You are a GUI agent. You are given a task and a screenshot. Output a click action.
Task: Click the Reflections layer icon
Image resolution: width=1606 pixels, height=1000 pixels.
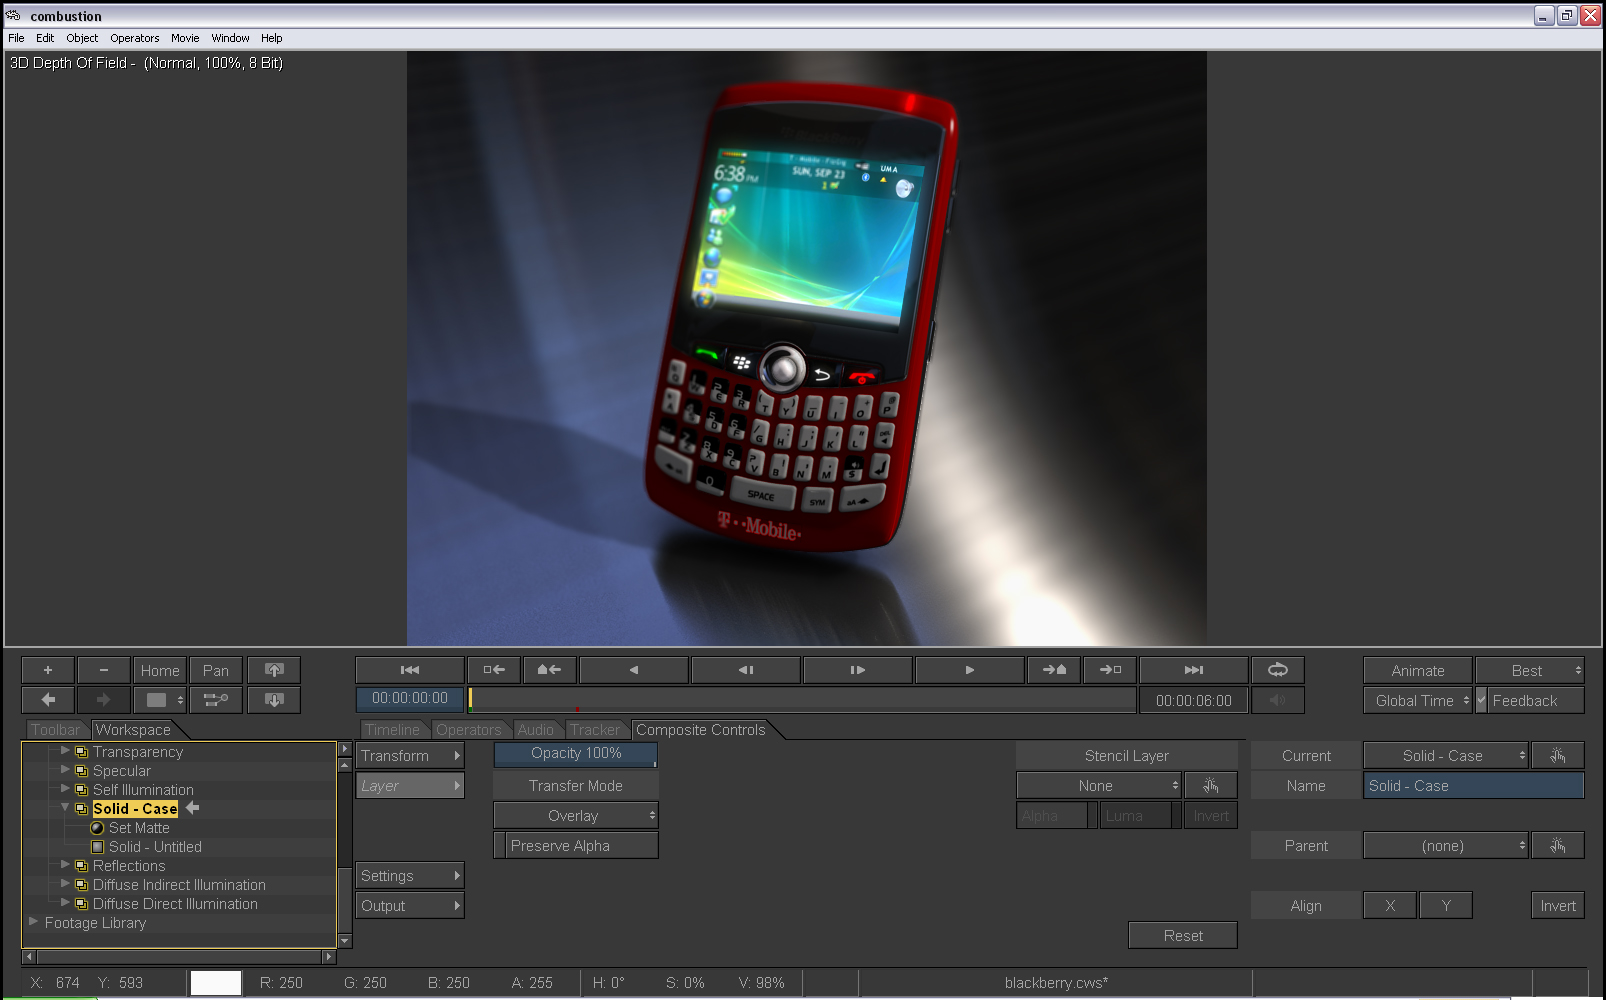click(82, 866)
